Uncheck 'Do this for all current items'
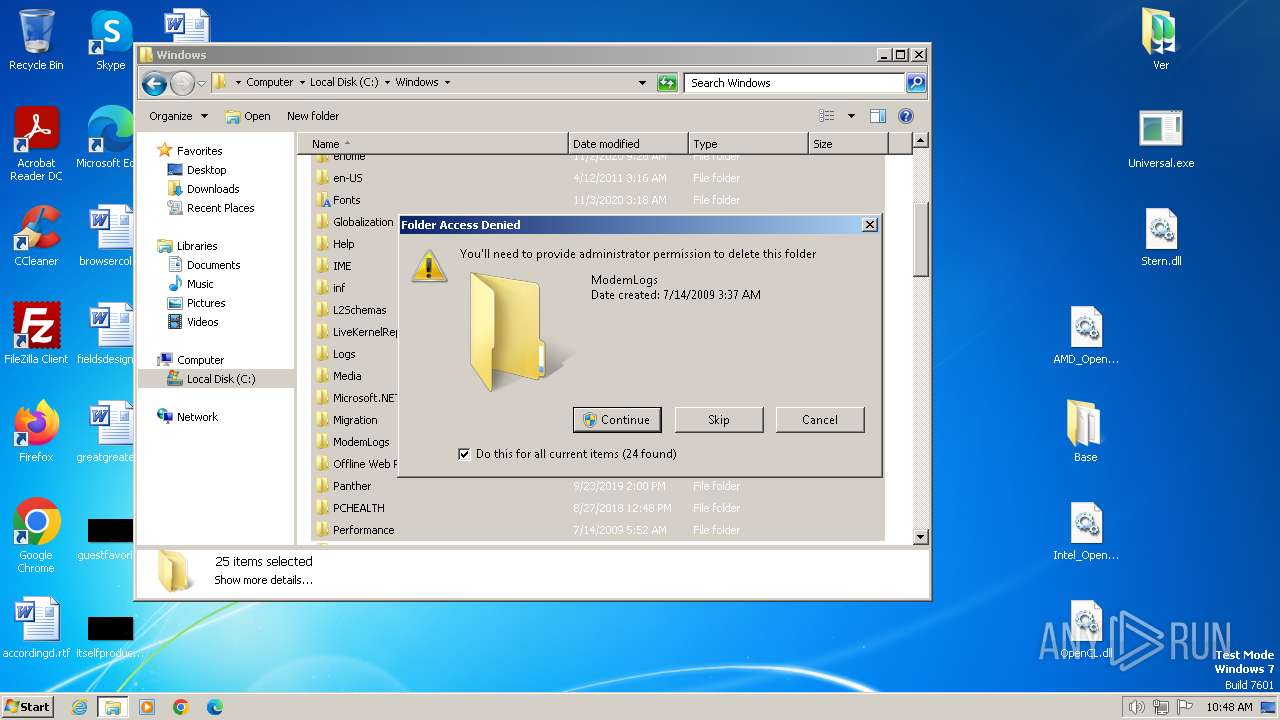The image size is (1280, 720). tap(464, 454)
